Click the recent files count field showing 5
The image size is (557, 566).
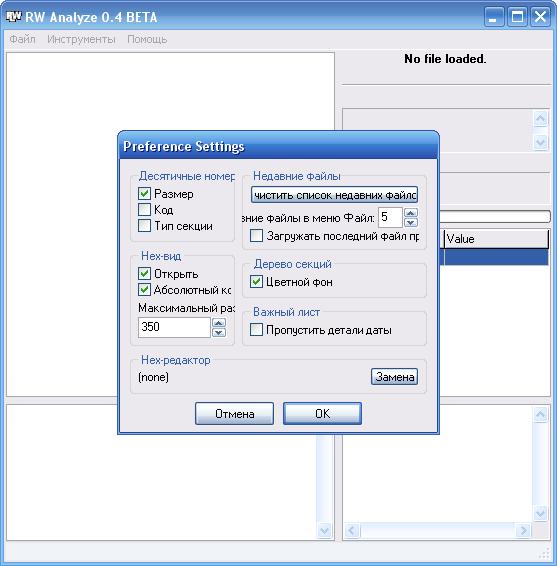tap(390, 217)
